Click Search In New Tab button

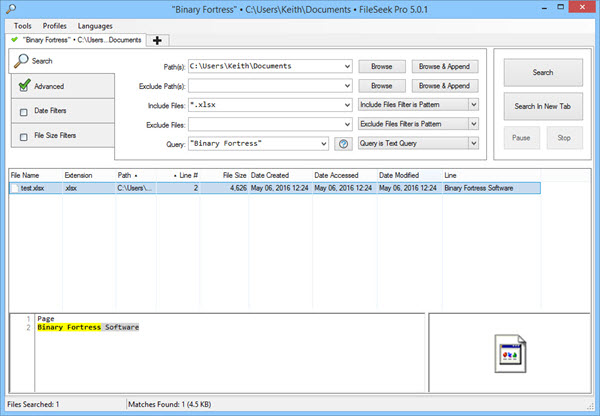pyautogui.click(x=543, y=106)
